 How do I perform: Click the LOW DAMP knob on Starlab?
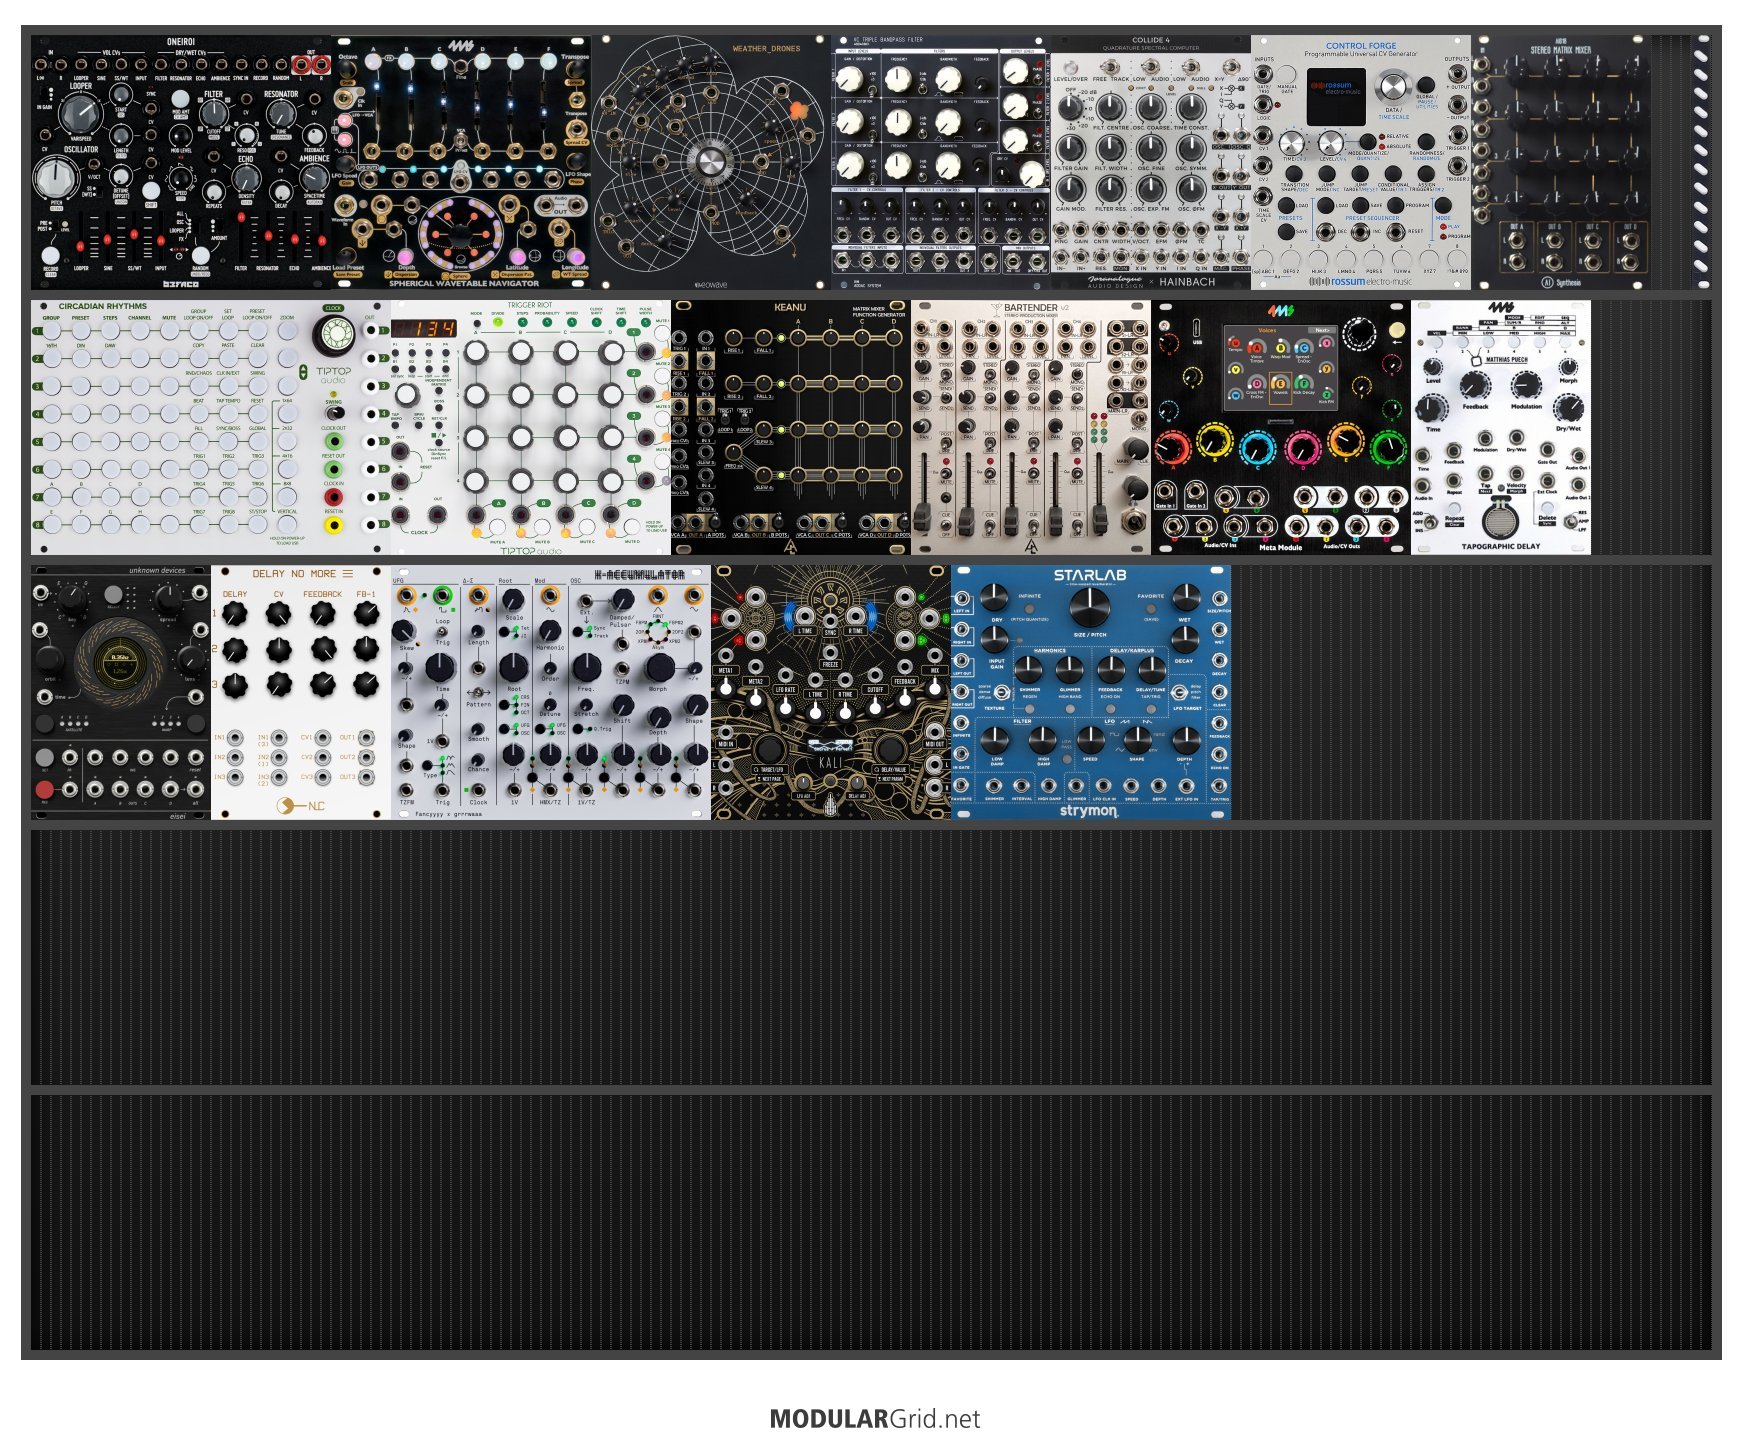(x=995, y=740)
